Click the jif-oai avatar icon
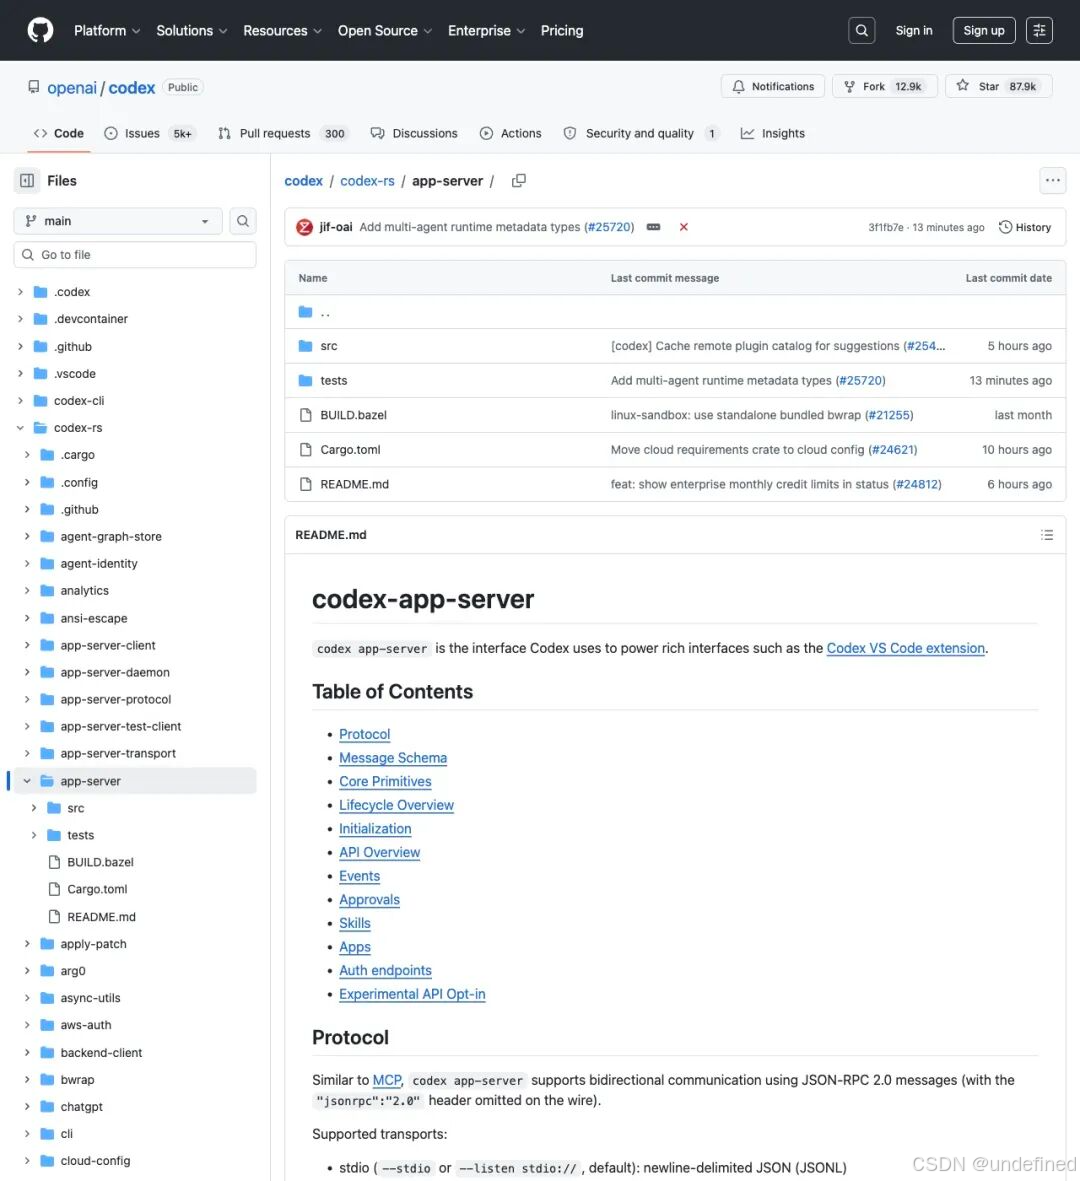The image size is (1080, 1181). (x=304, y=227)
